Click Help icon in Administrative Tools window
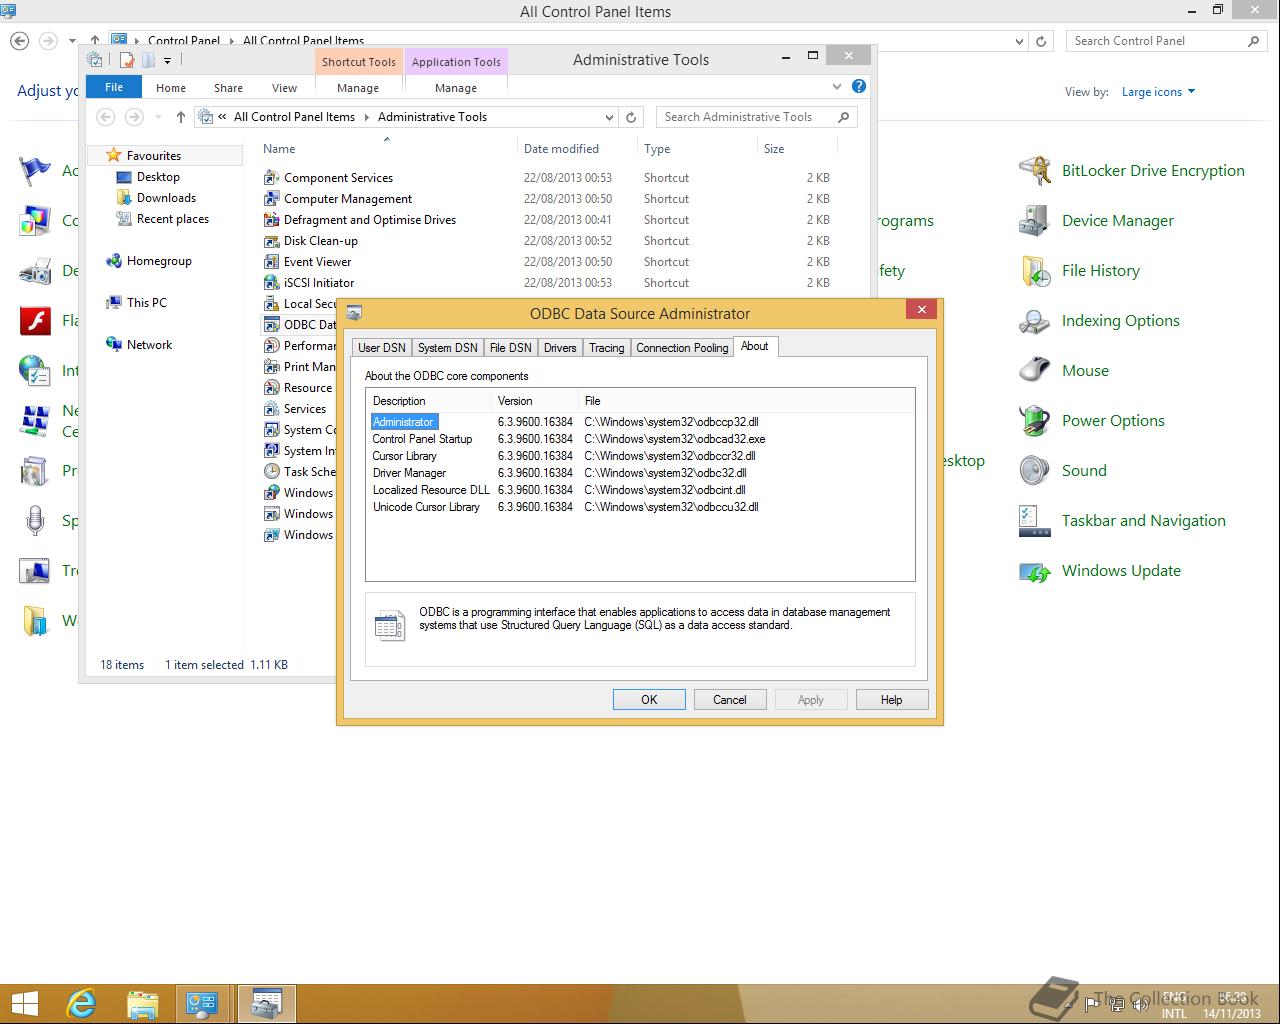 coord(859,87)
